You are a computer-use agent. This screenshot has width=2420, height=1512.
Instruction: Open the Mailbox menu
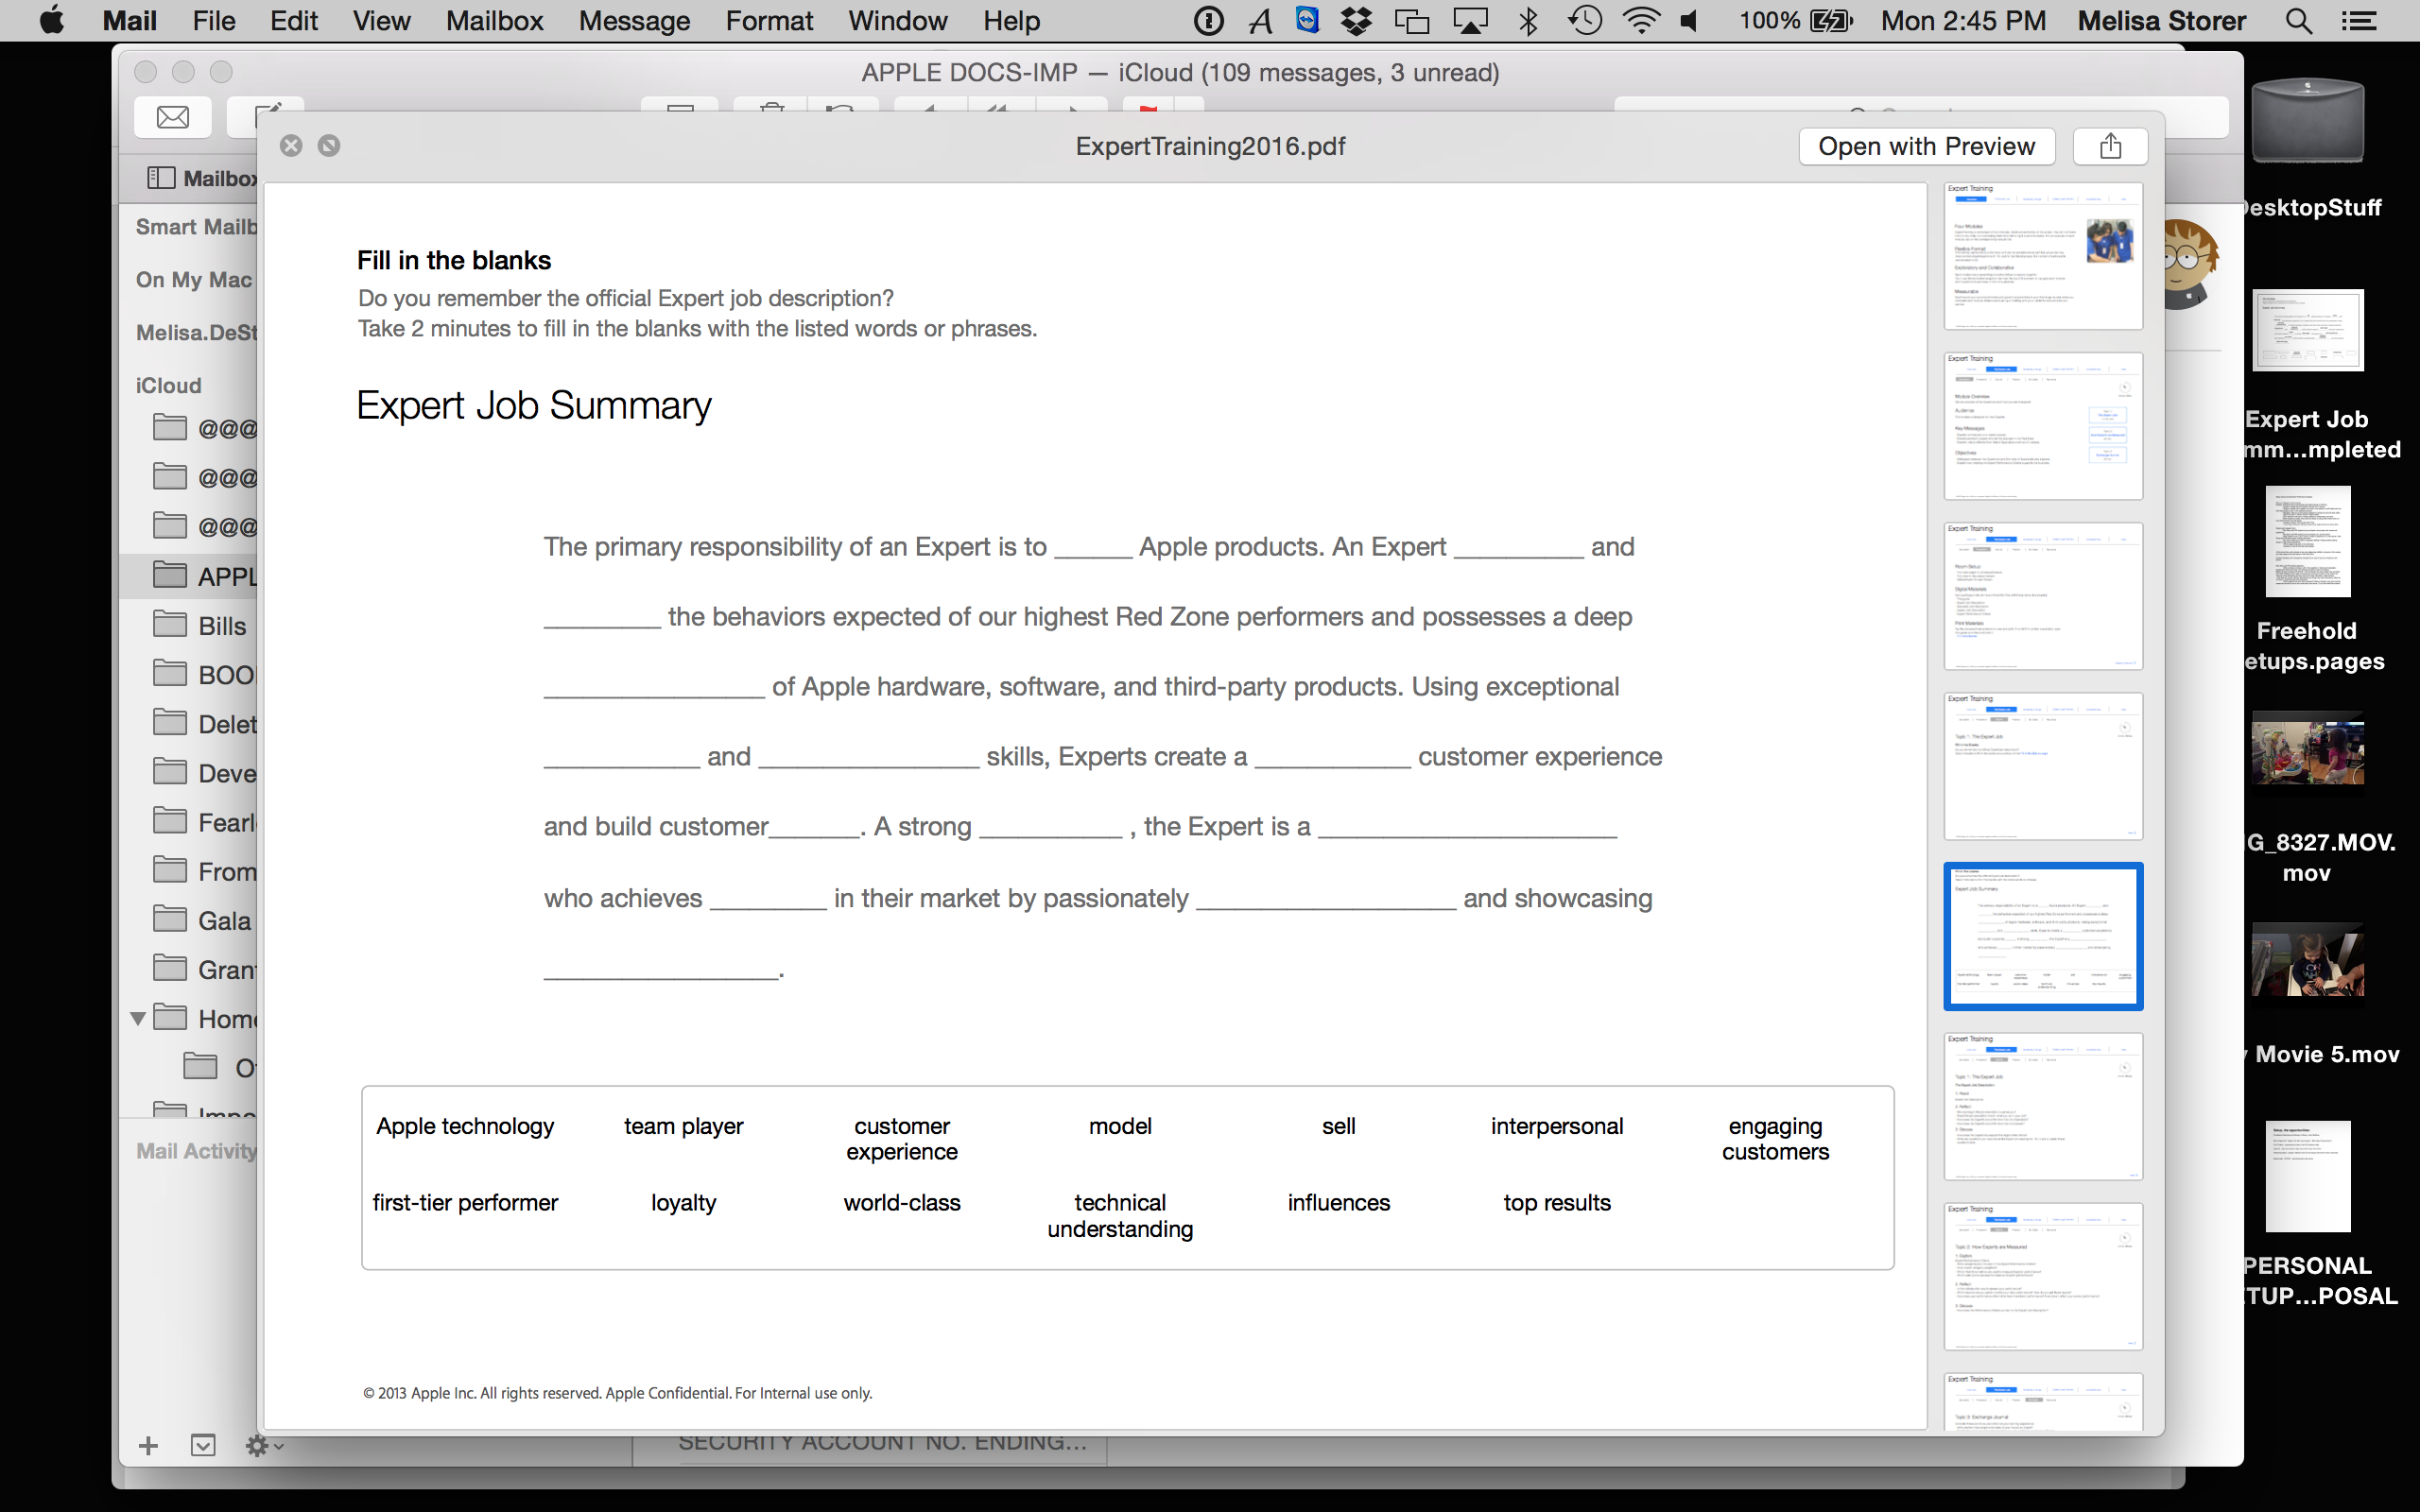pos(494,20)
